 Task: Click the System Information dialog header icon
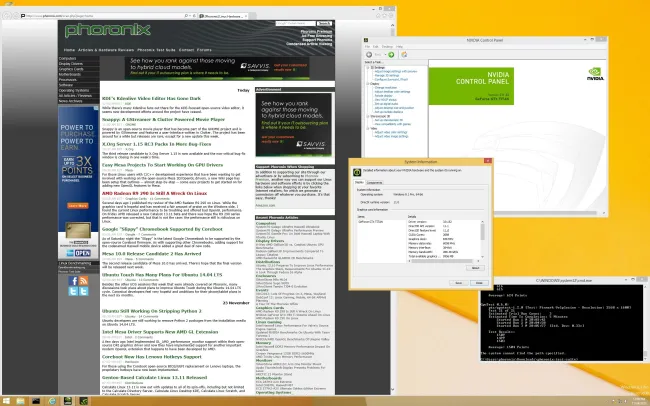coord(357,172)
